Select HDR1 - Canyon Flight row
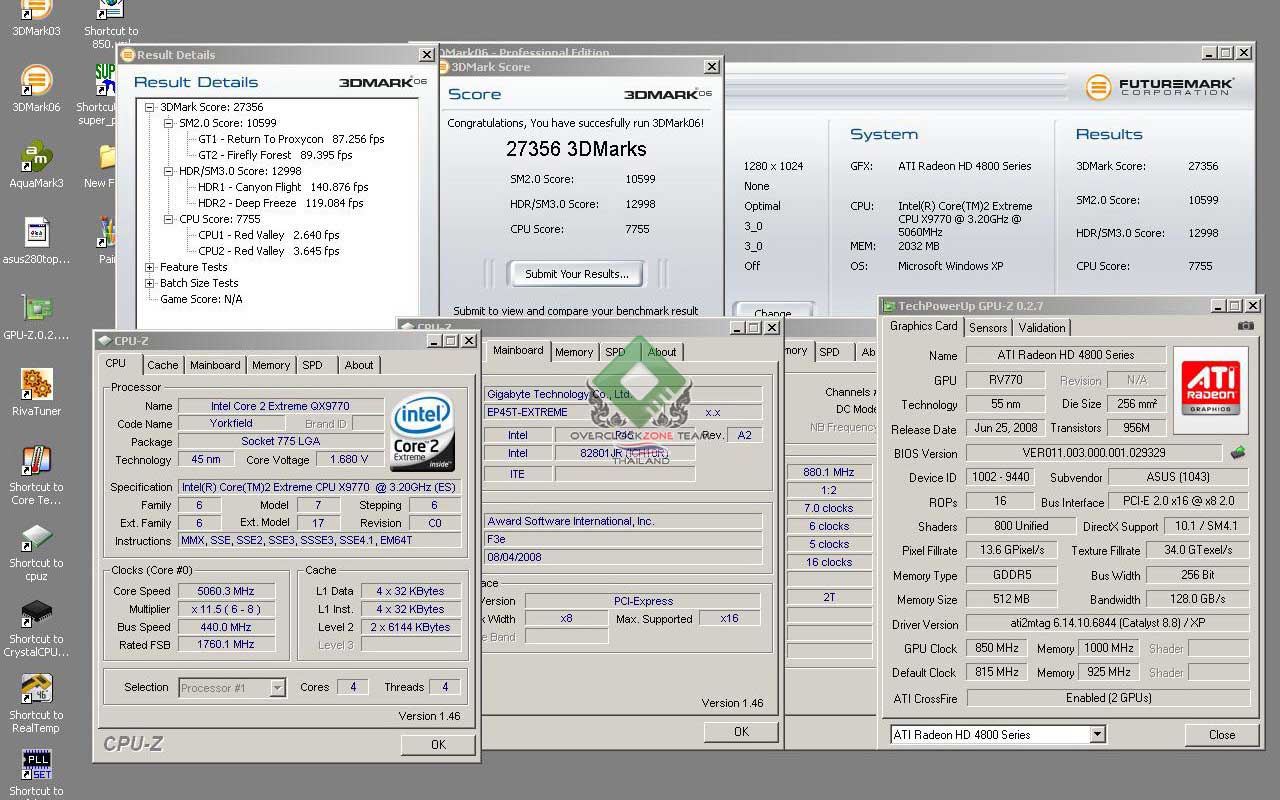Screen dimensions: 1280x800 [x=283, y=187]
